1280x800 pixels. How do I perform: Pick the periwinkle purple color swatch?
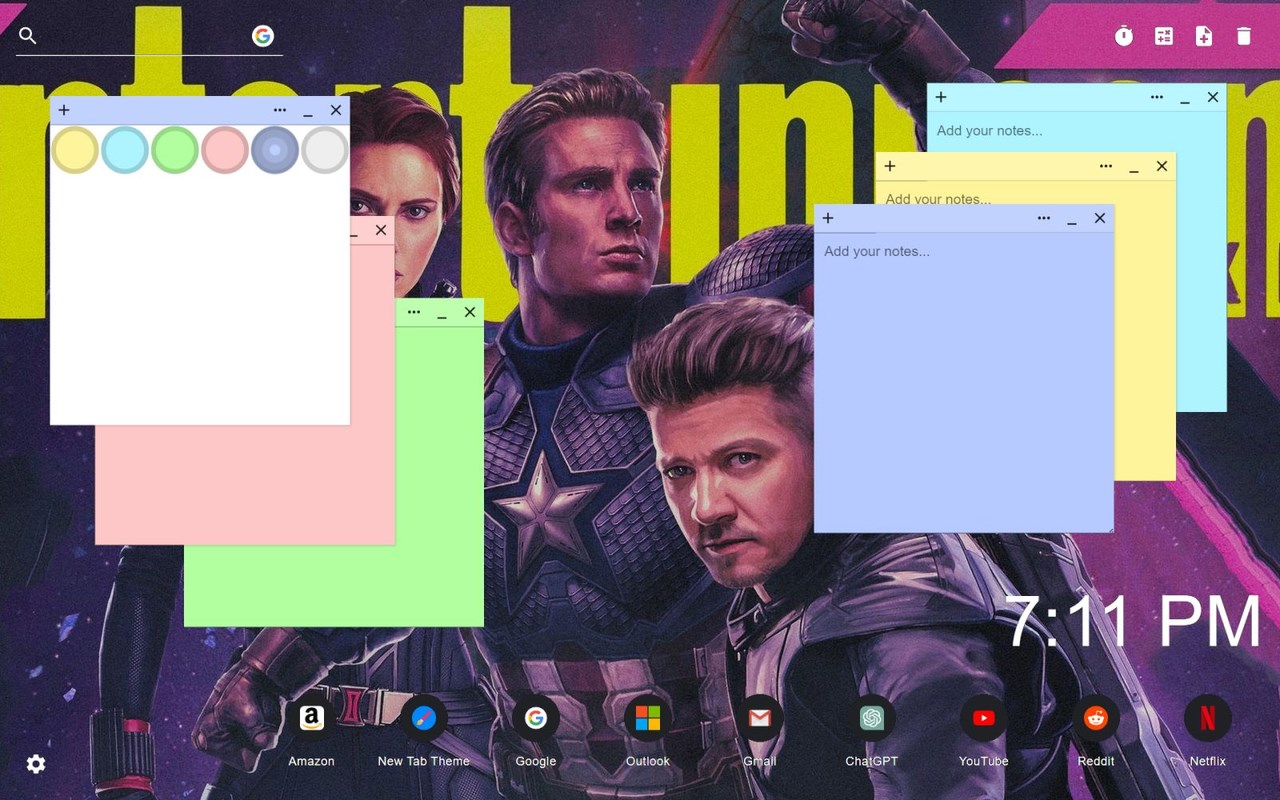[275, 150]
